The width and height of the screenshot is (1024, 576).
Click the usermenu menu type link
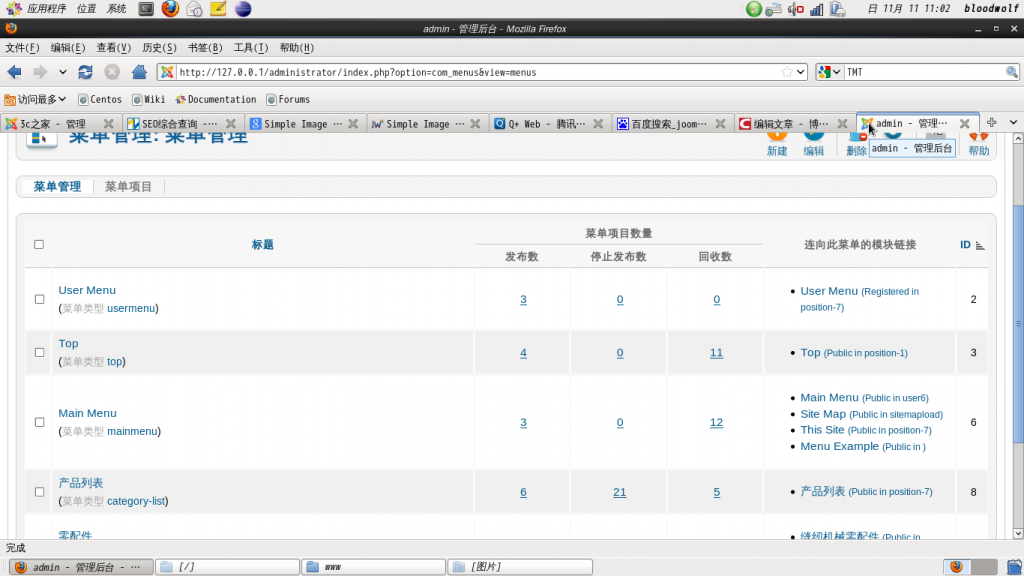131,308
